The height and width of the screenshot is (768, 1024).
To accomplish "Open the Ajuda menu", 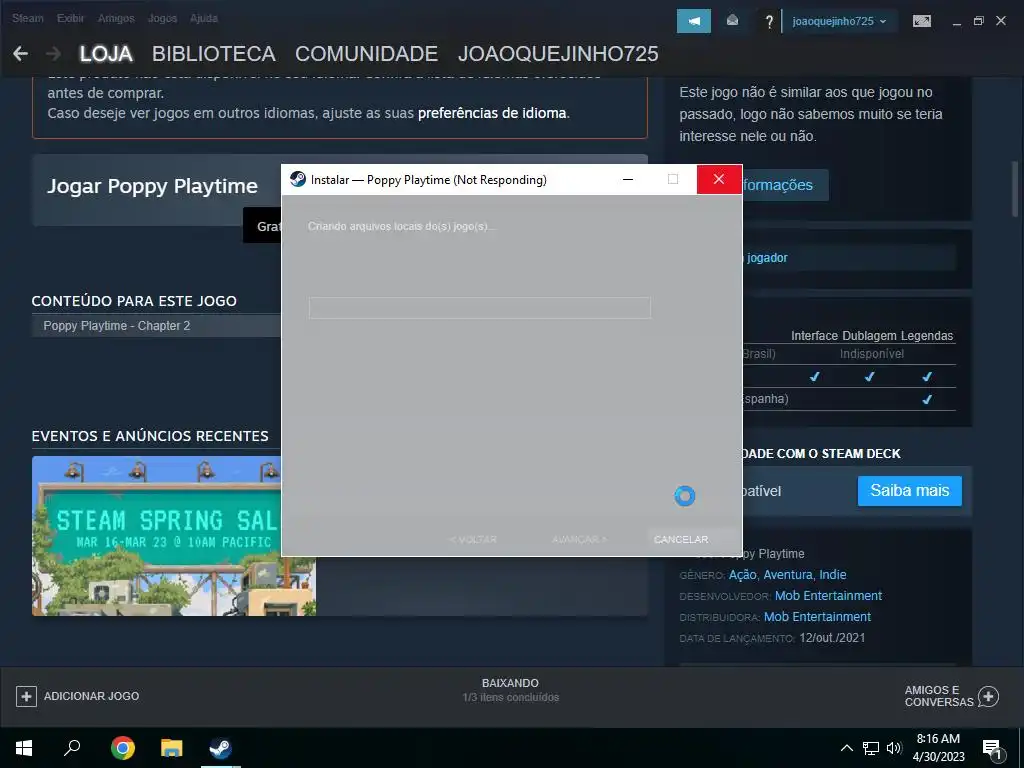I will [204, 18].
